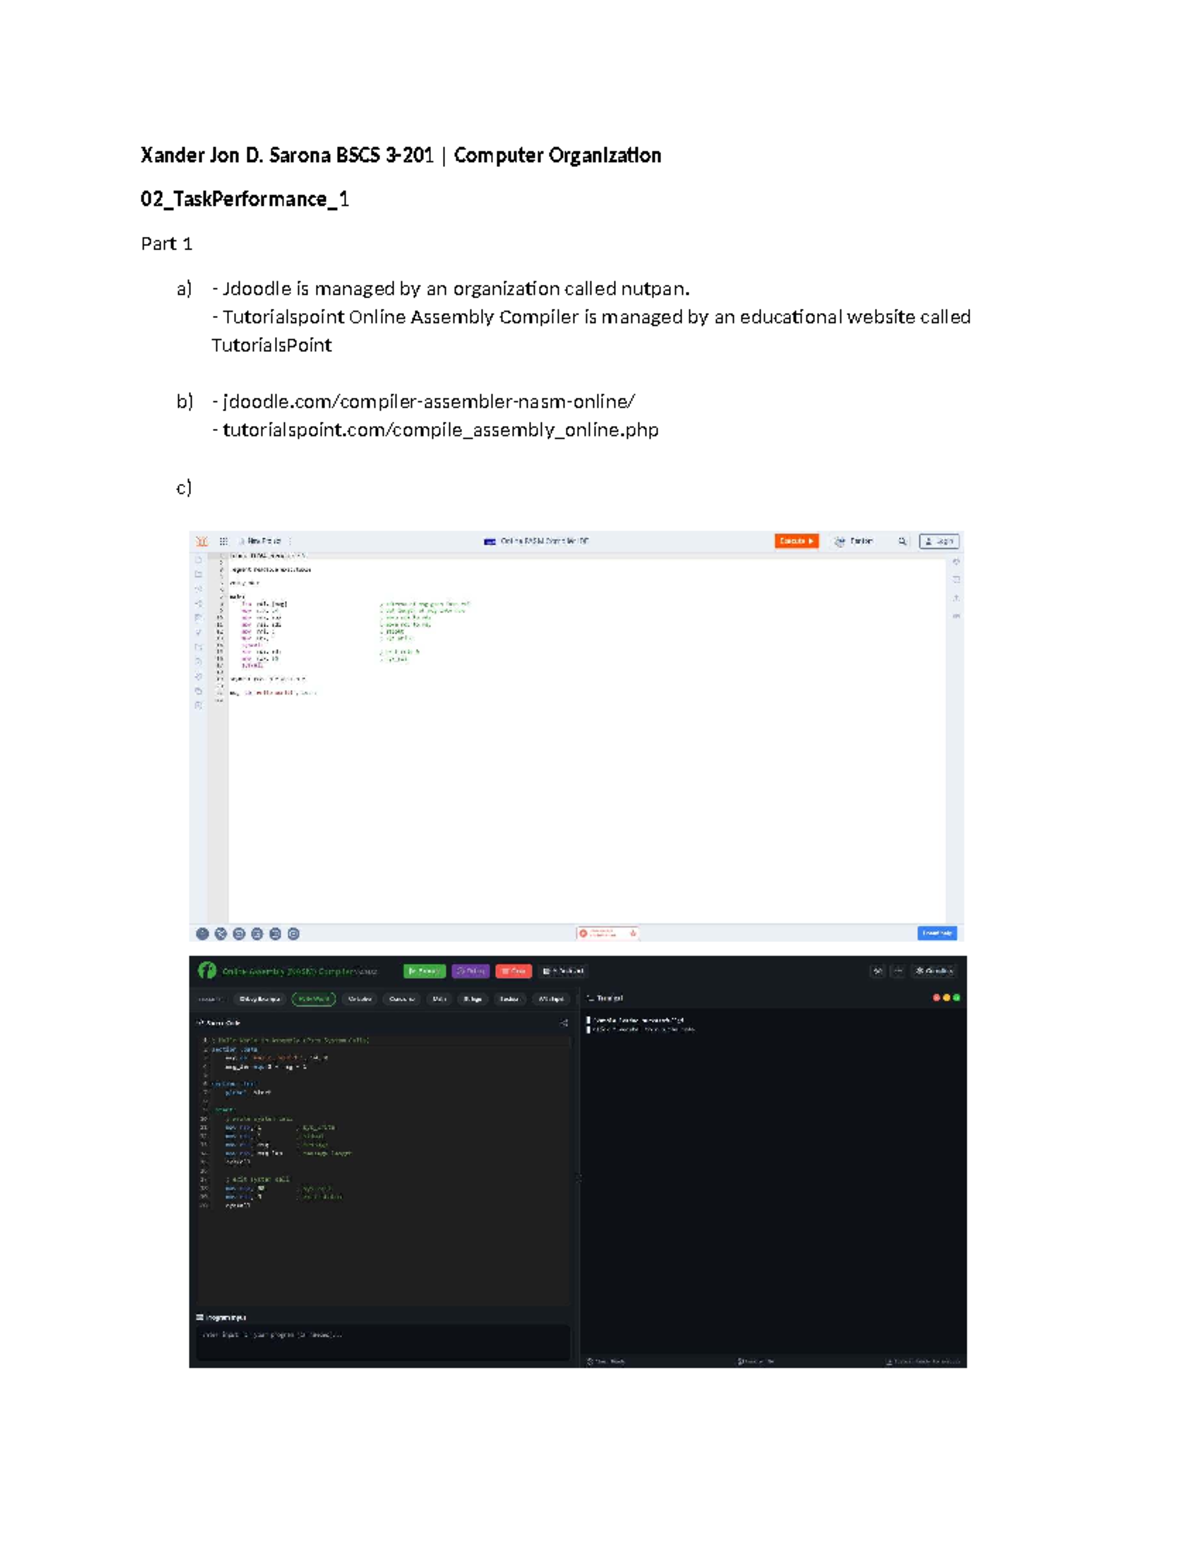Open the TutorialsPoint settings dropdown at top right

pyautogui.click(x=936, y=971)
